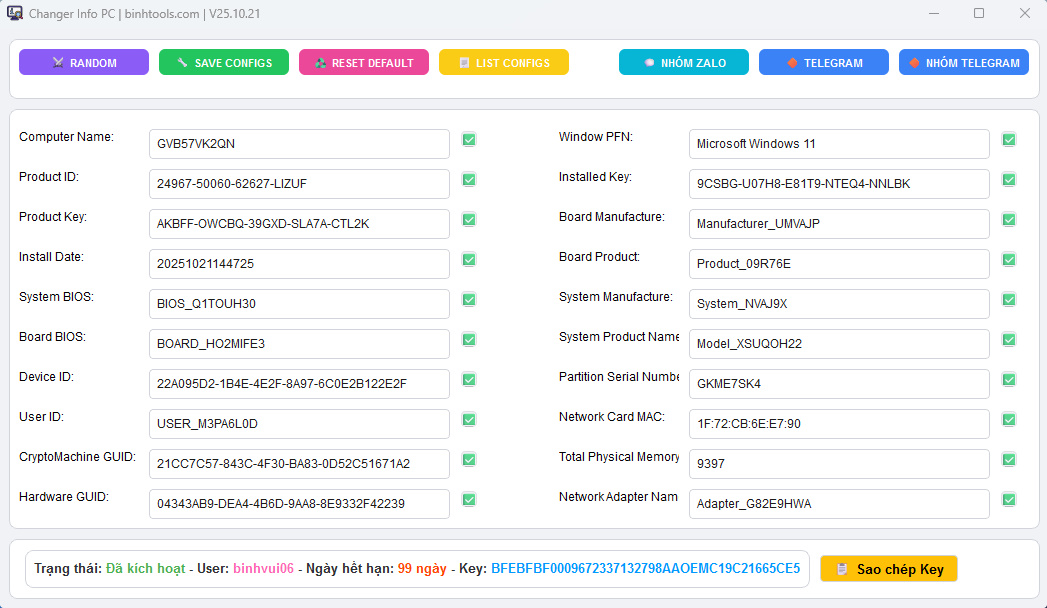Disable the Network Card MAC checkbox
This screenshot has width=1047, height=608.
(1009, 420)
